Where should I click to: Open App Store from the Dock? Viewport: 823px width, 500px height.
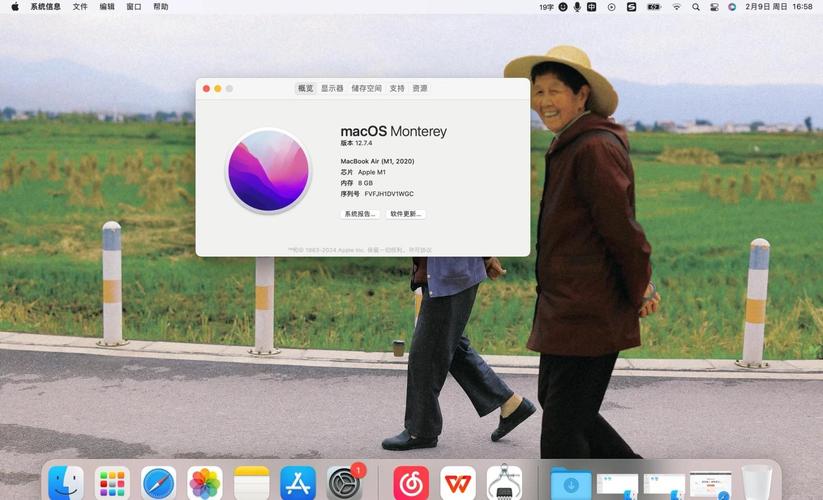pyautogui.click(x=298, y=483)
